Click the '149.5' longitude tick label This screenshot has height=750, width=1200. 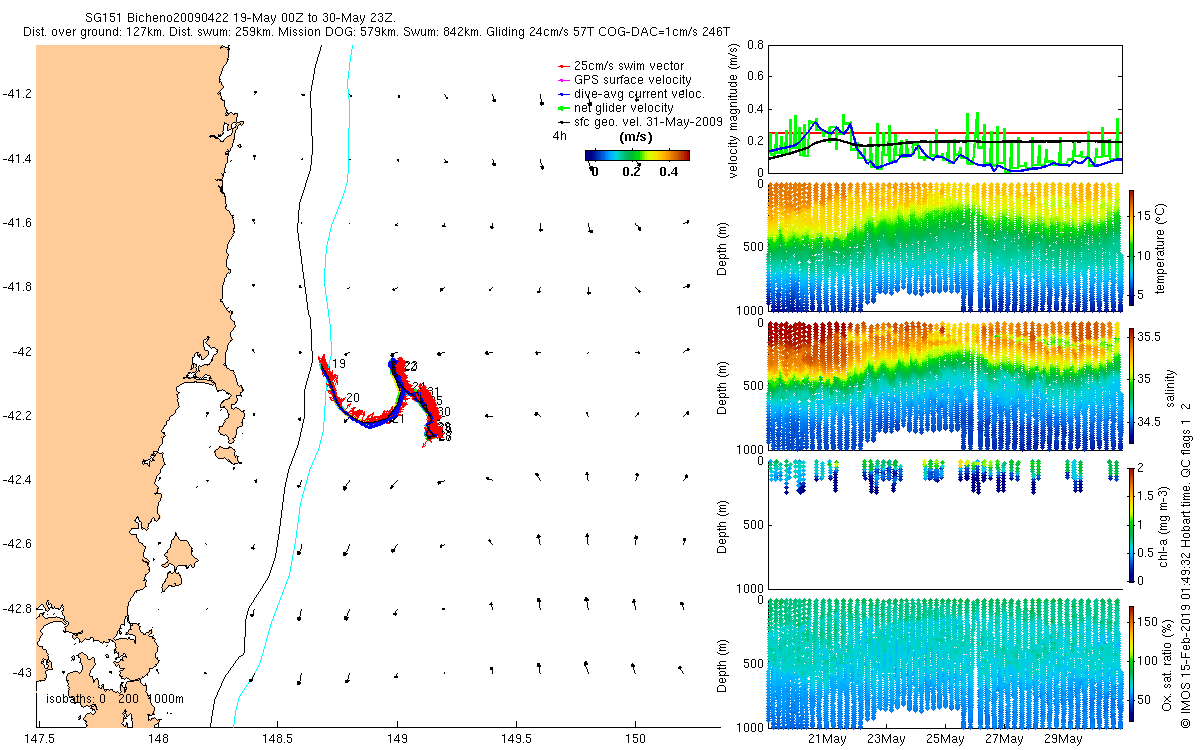coord(516,740)
